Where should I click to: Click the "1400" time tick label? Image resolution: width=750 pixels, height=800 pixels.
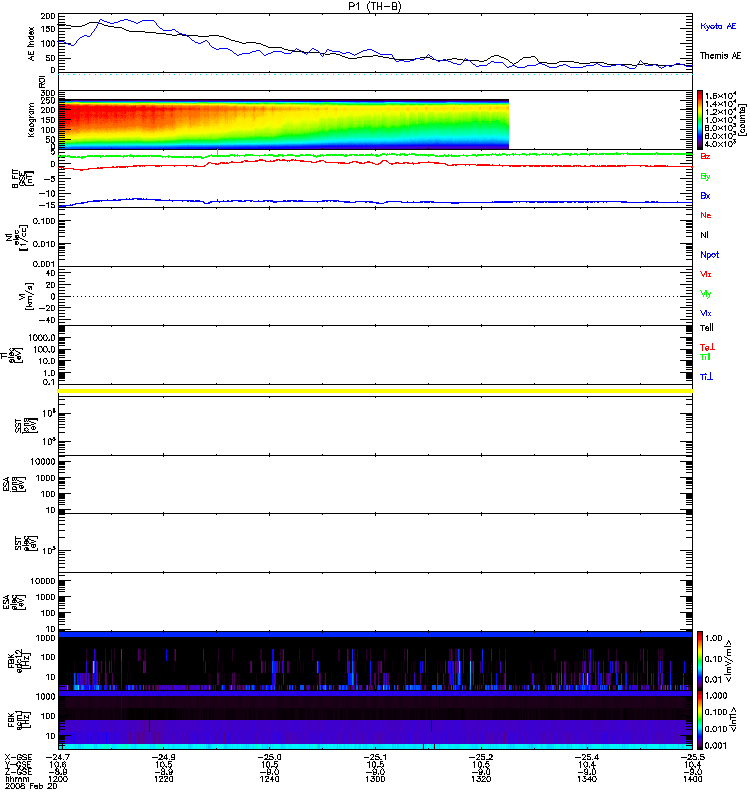pos(692,779)
